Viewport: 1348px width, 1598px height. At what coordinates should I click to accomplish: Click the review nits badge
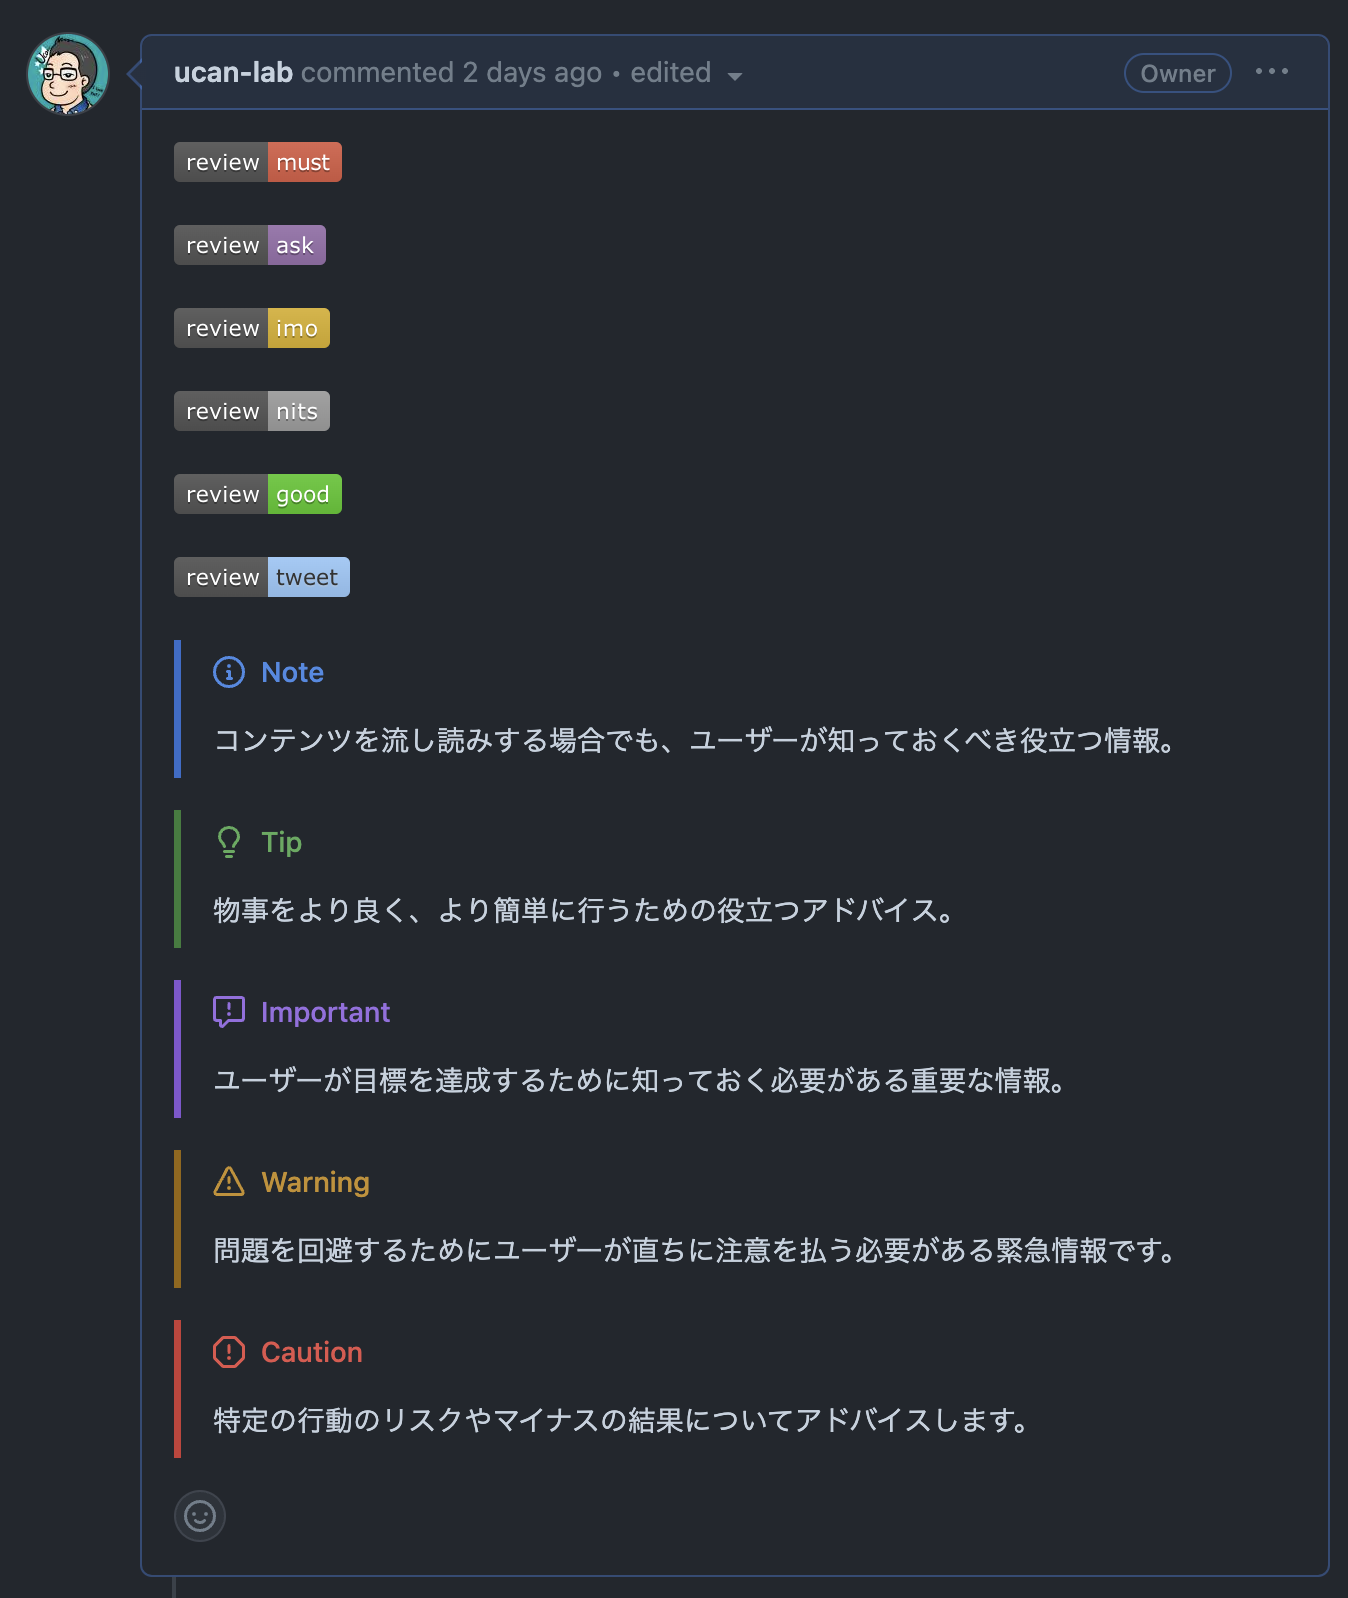pos(252,410)
